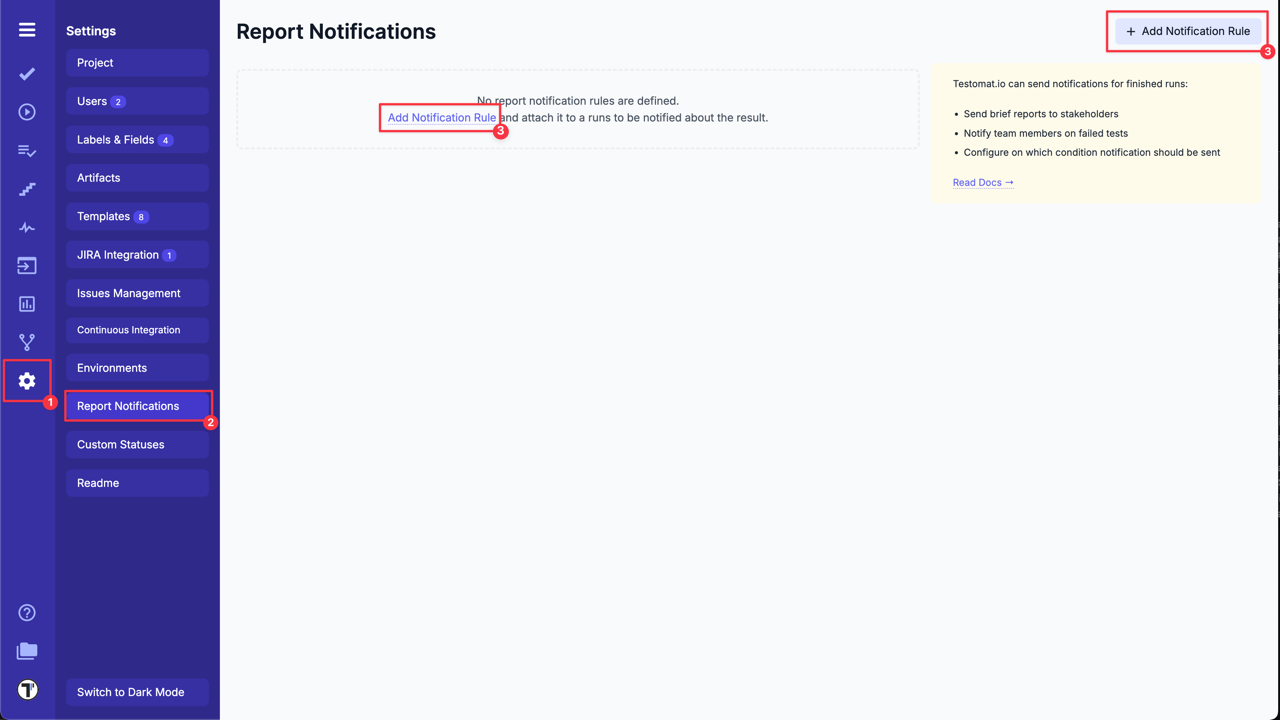Switch the interface to Dark Mode

[137, 691]
